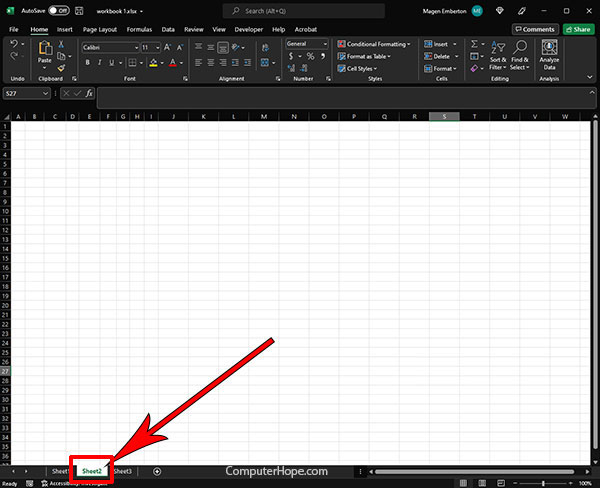This screenshot has width=600, height=488.
Task: Click the Cut scissors icon
Action: 61,44
